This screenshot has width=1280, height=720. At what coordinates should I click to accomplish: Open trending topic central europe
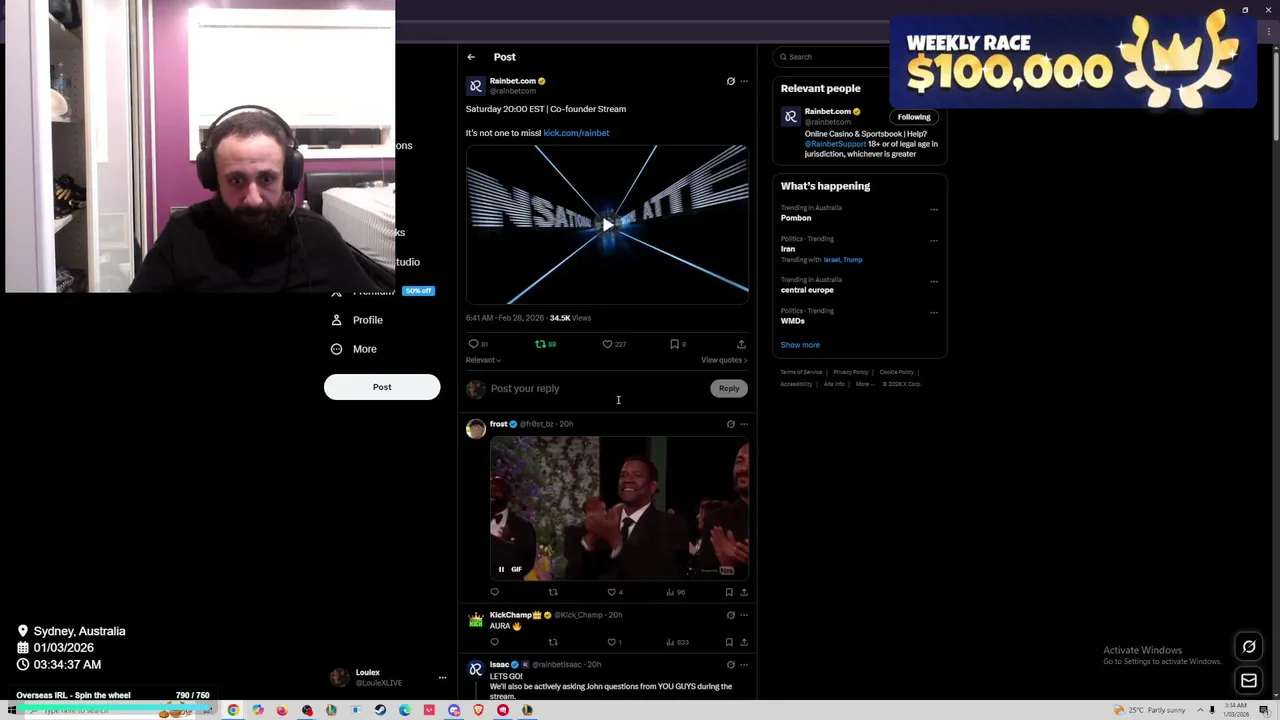point(807,290)
